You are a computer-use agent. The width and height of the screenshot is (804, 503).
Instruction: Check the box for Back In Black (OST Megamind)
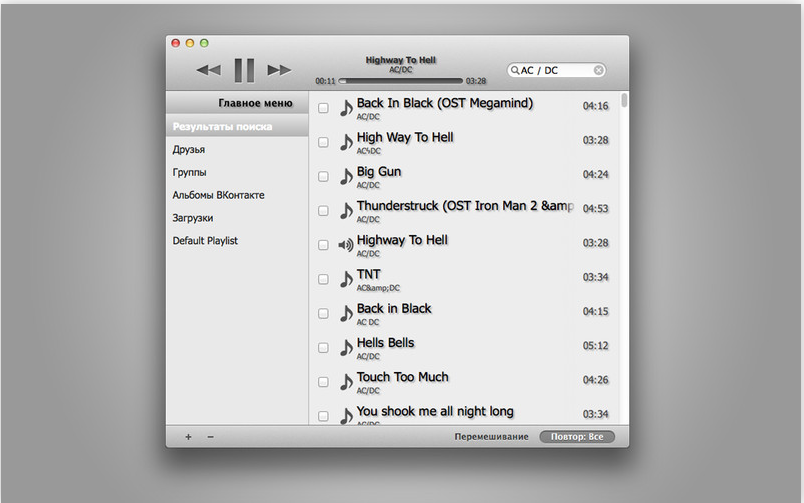tap(323, 108)
